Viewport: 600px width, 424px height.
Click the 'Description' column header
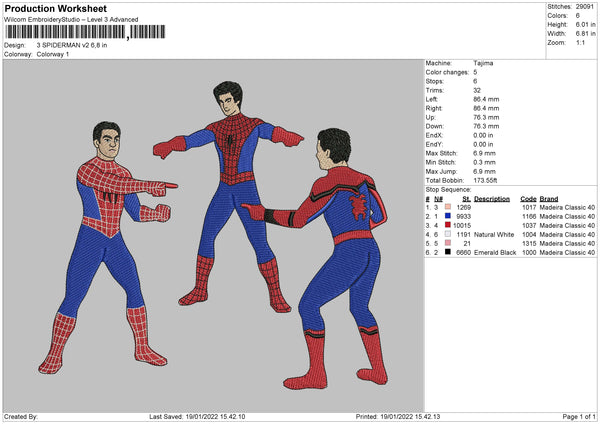(x=492, y=199)
